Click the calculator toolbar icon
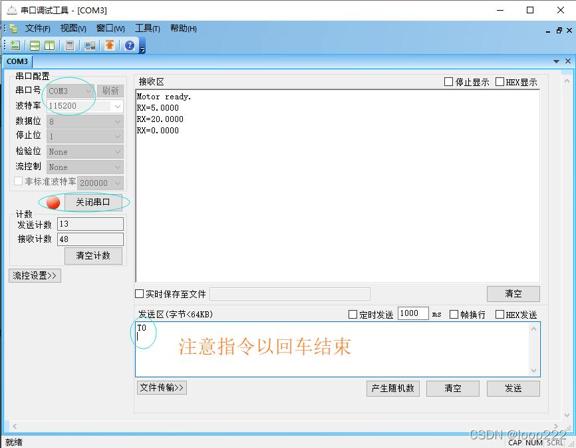Viewport: 576px width, 448px height. click(69, 46)
